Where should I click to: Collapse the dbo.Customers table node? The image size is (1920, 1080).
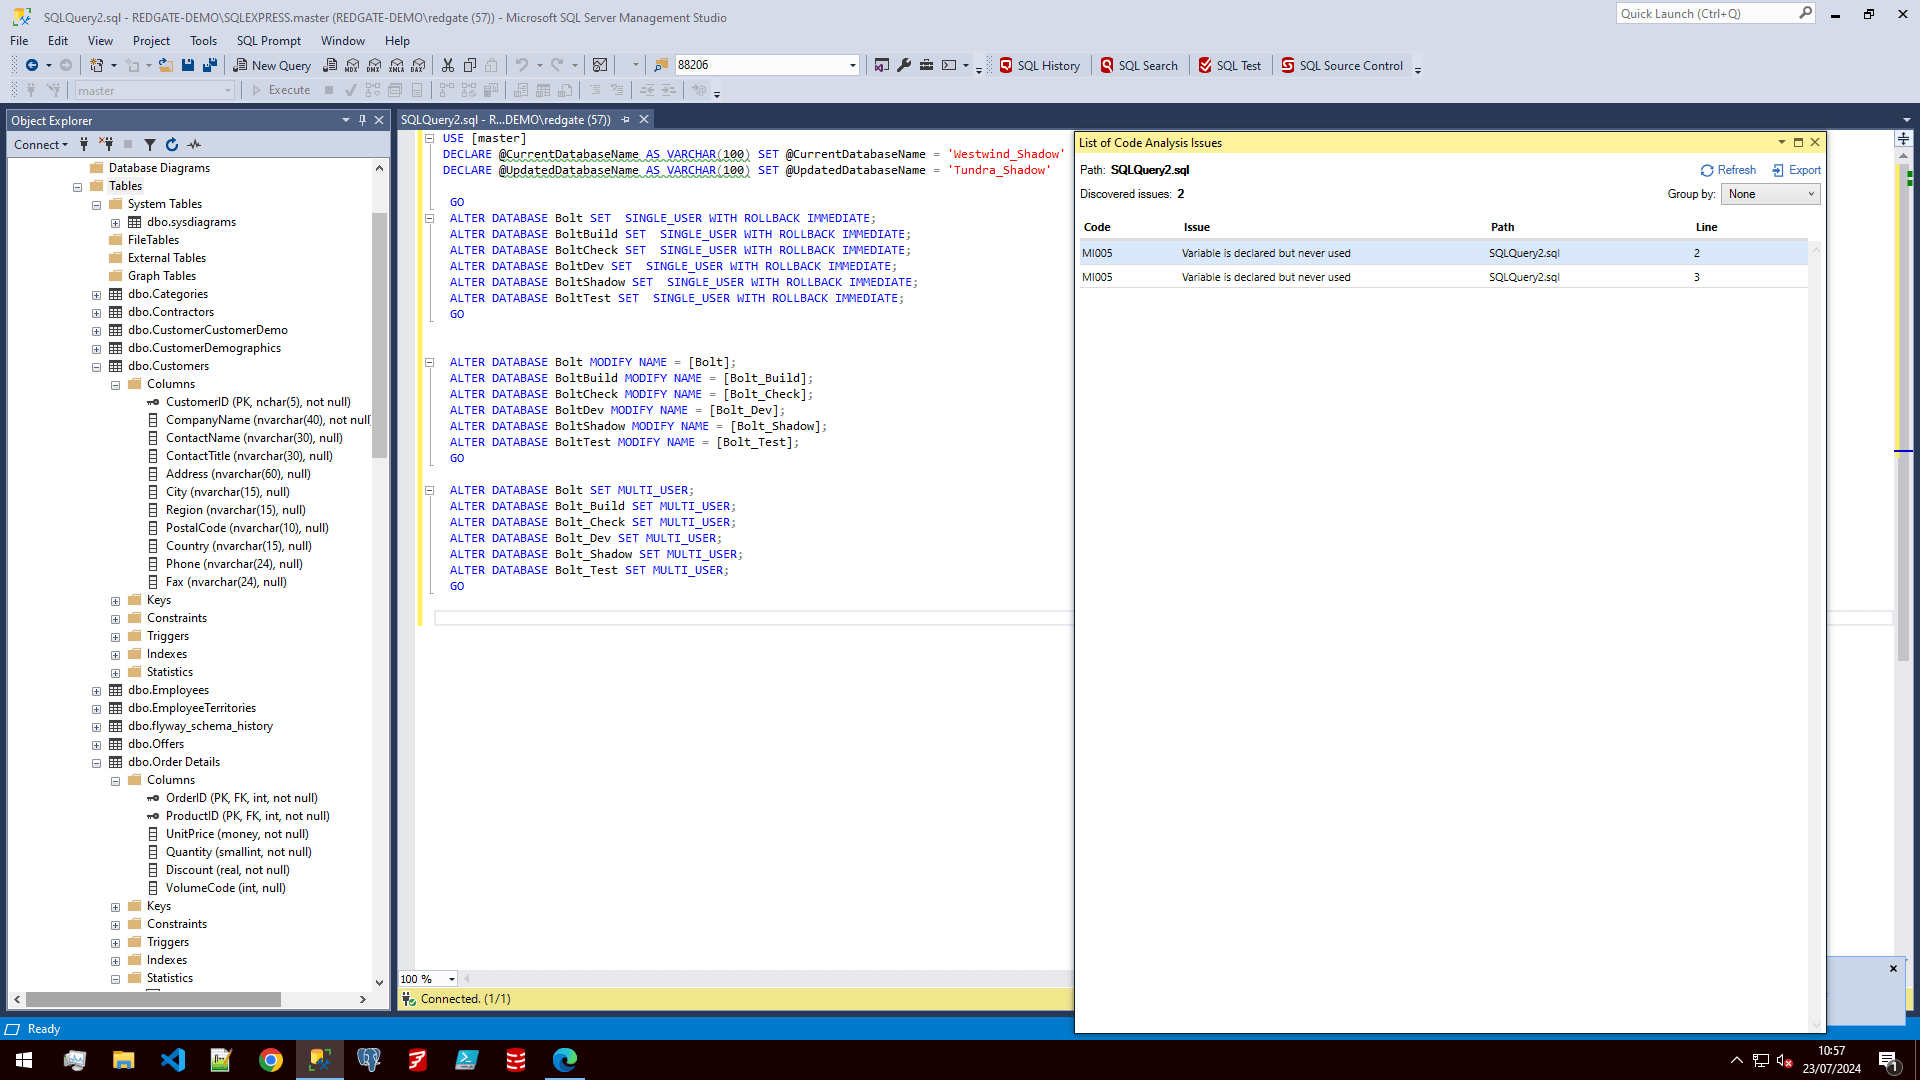click(x=96, y=367)
